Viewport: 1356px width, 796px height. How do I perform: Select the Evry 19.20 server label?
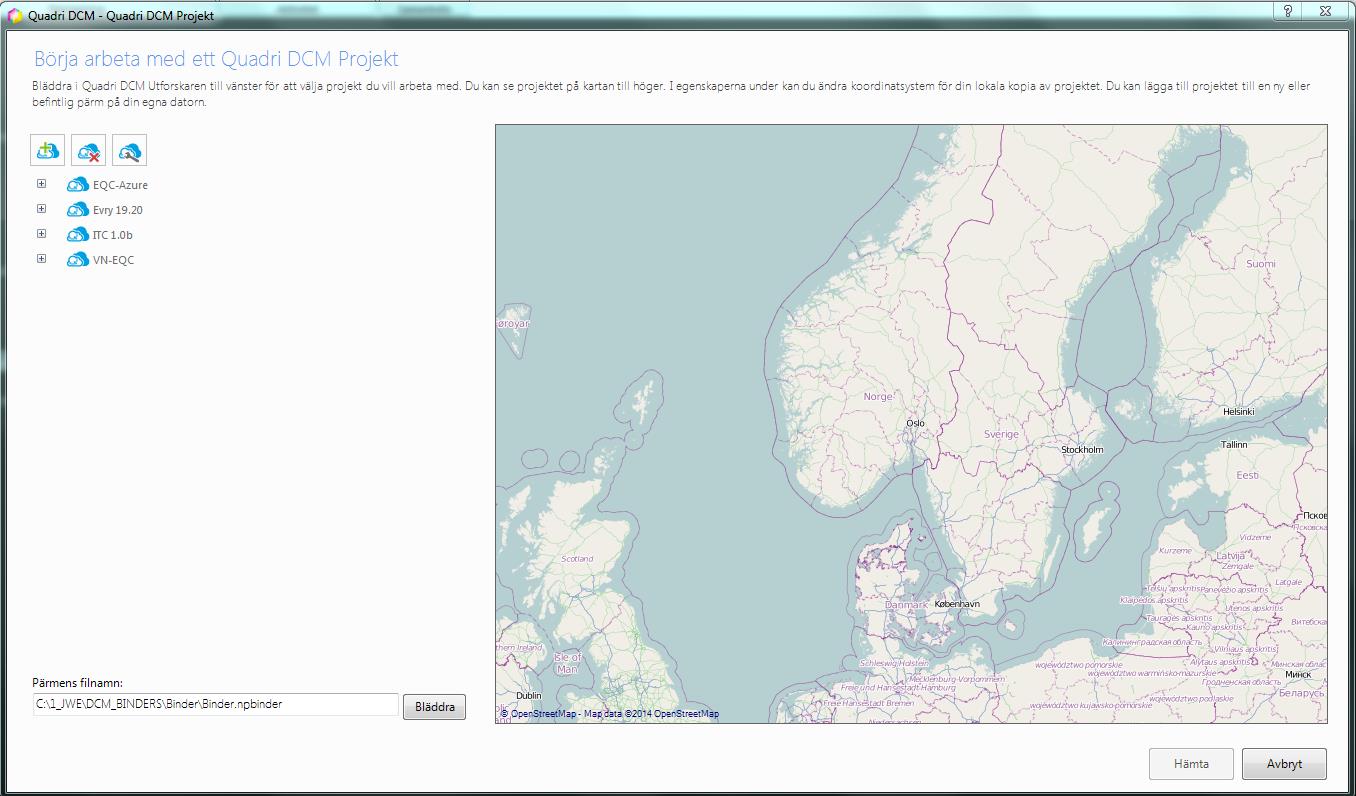(118, 210)
